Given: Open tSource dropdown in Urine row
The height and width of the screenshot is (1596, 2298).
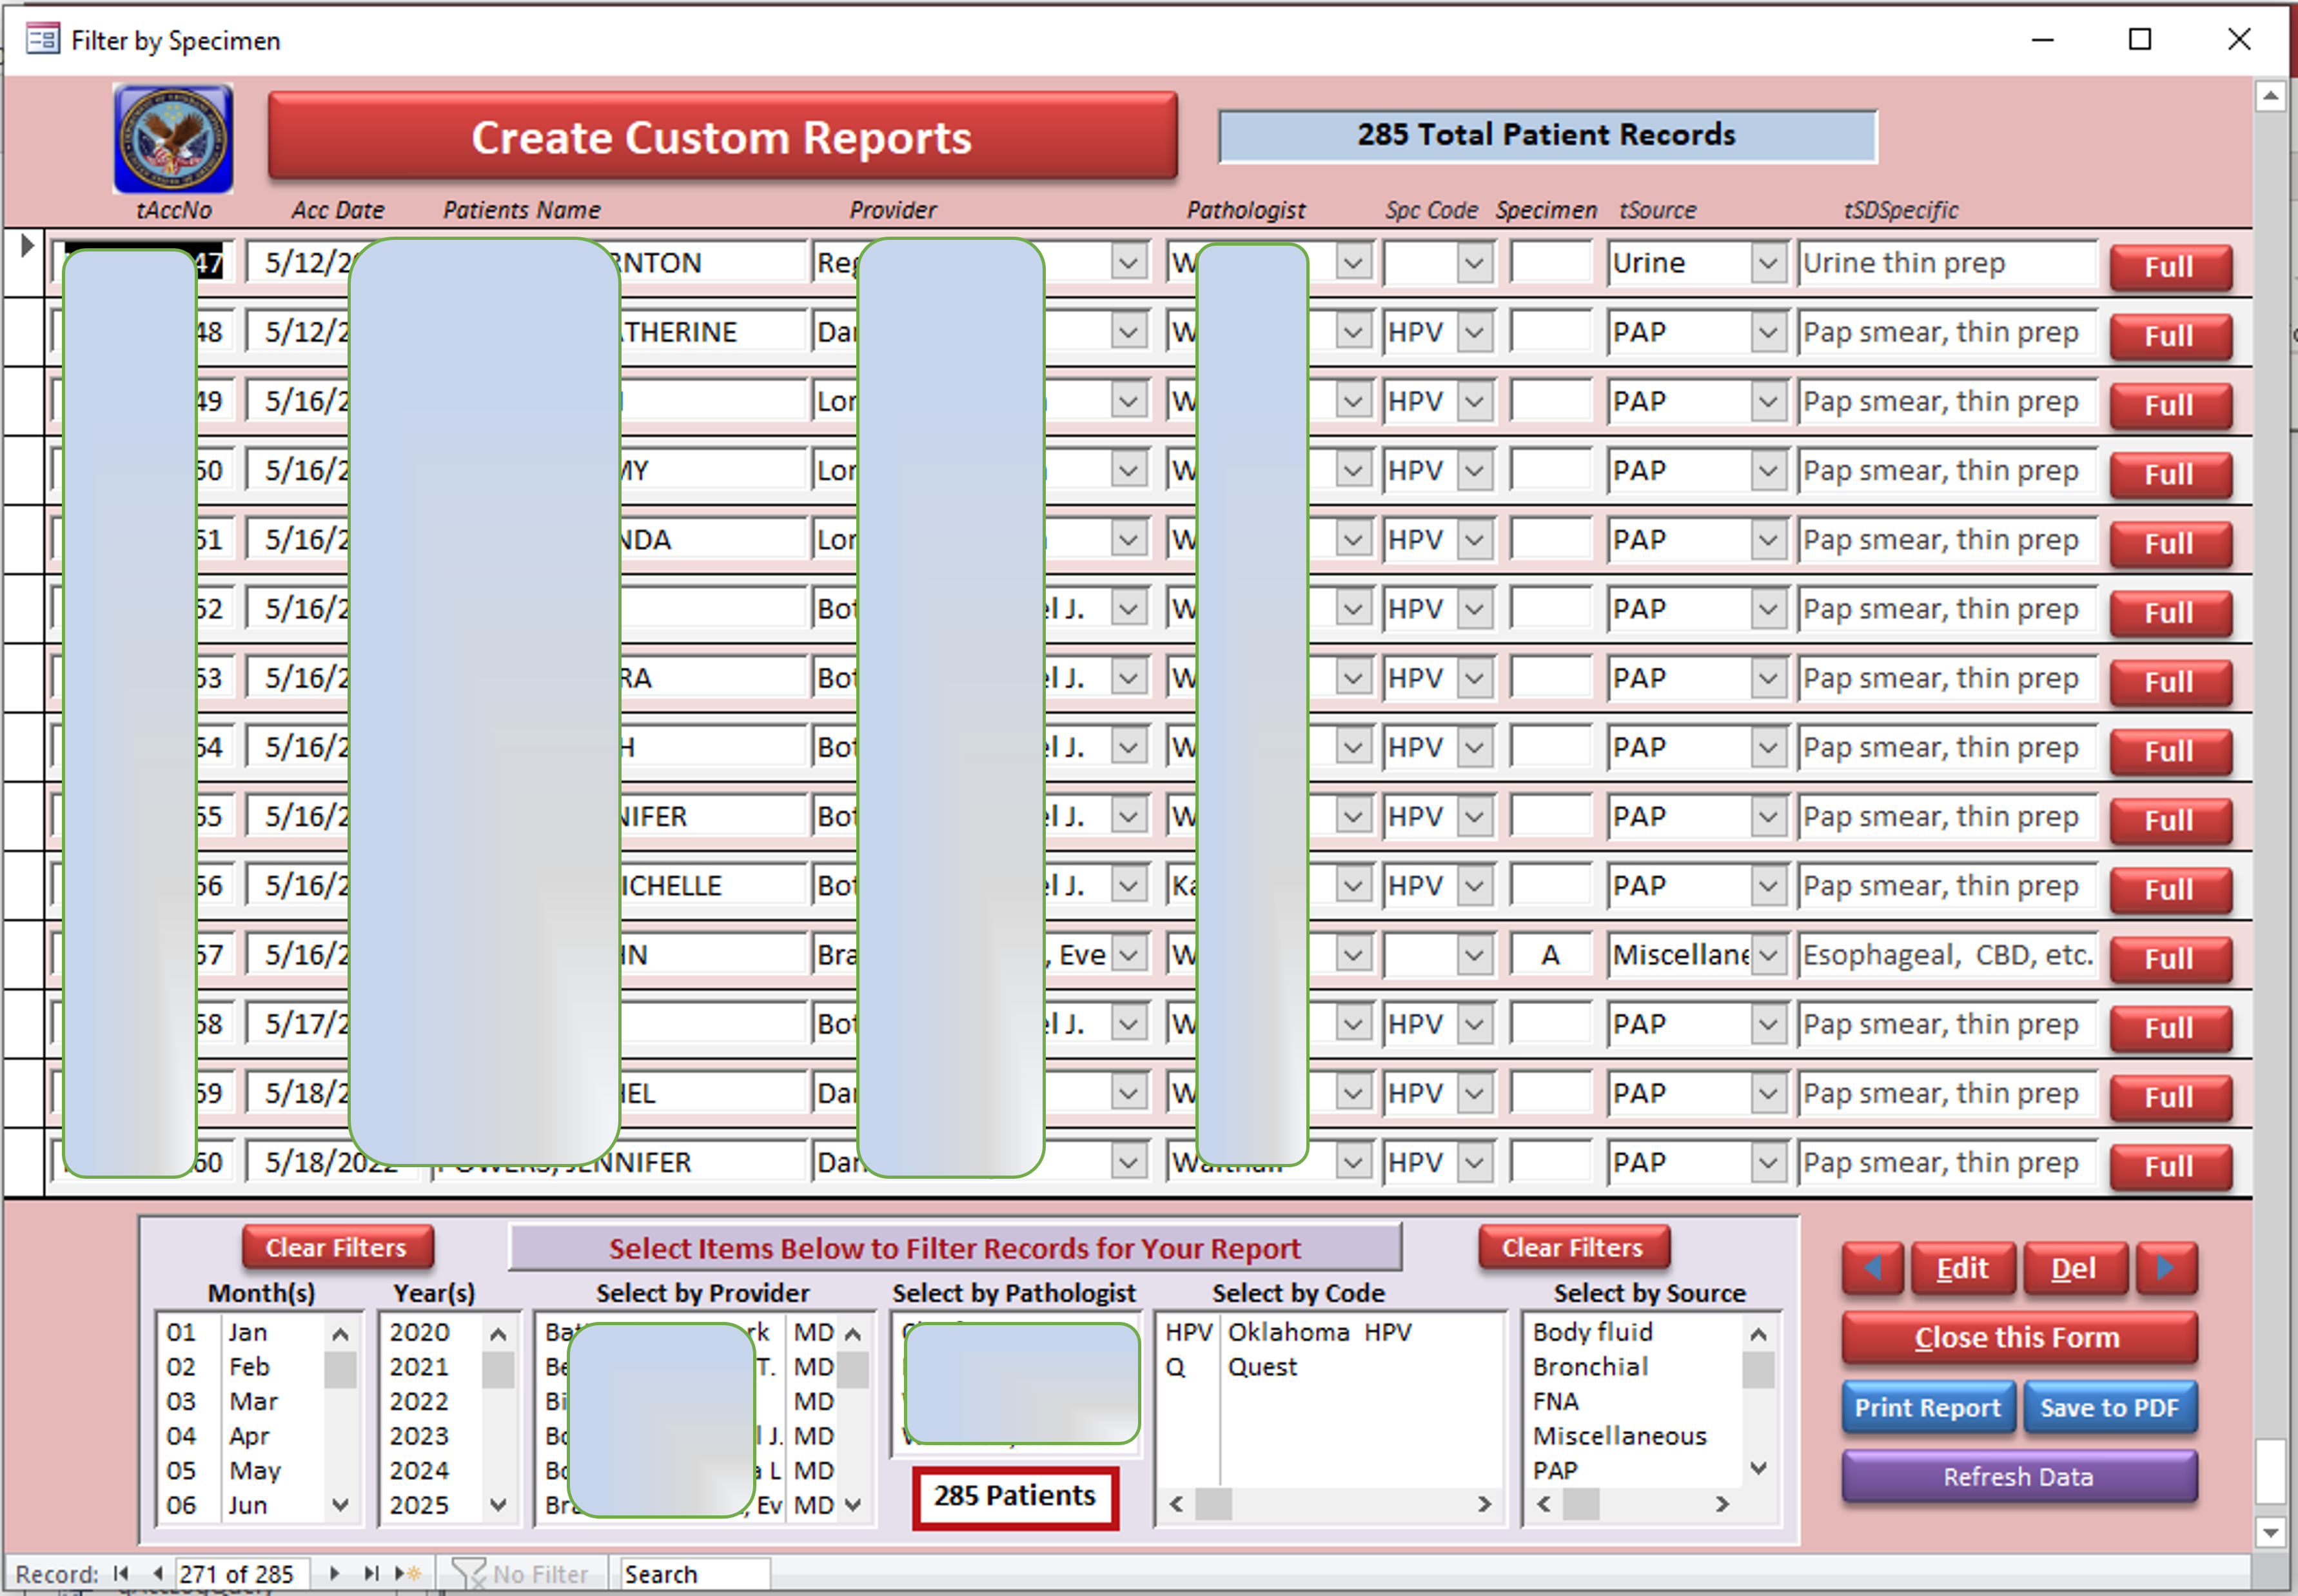Looking at the screenshot, I should pyautogui.click(x=1768, y=263).
